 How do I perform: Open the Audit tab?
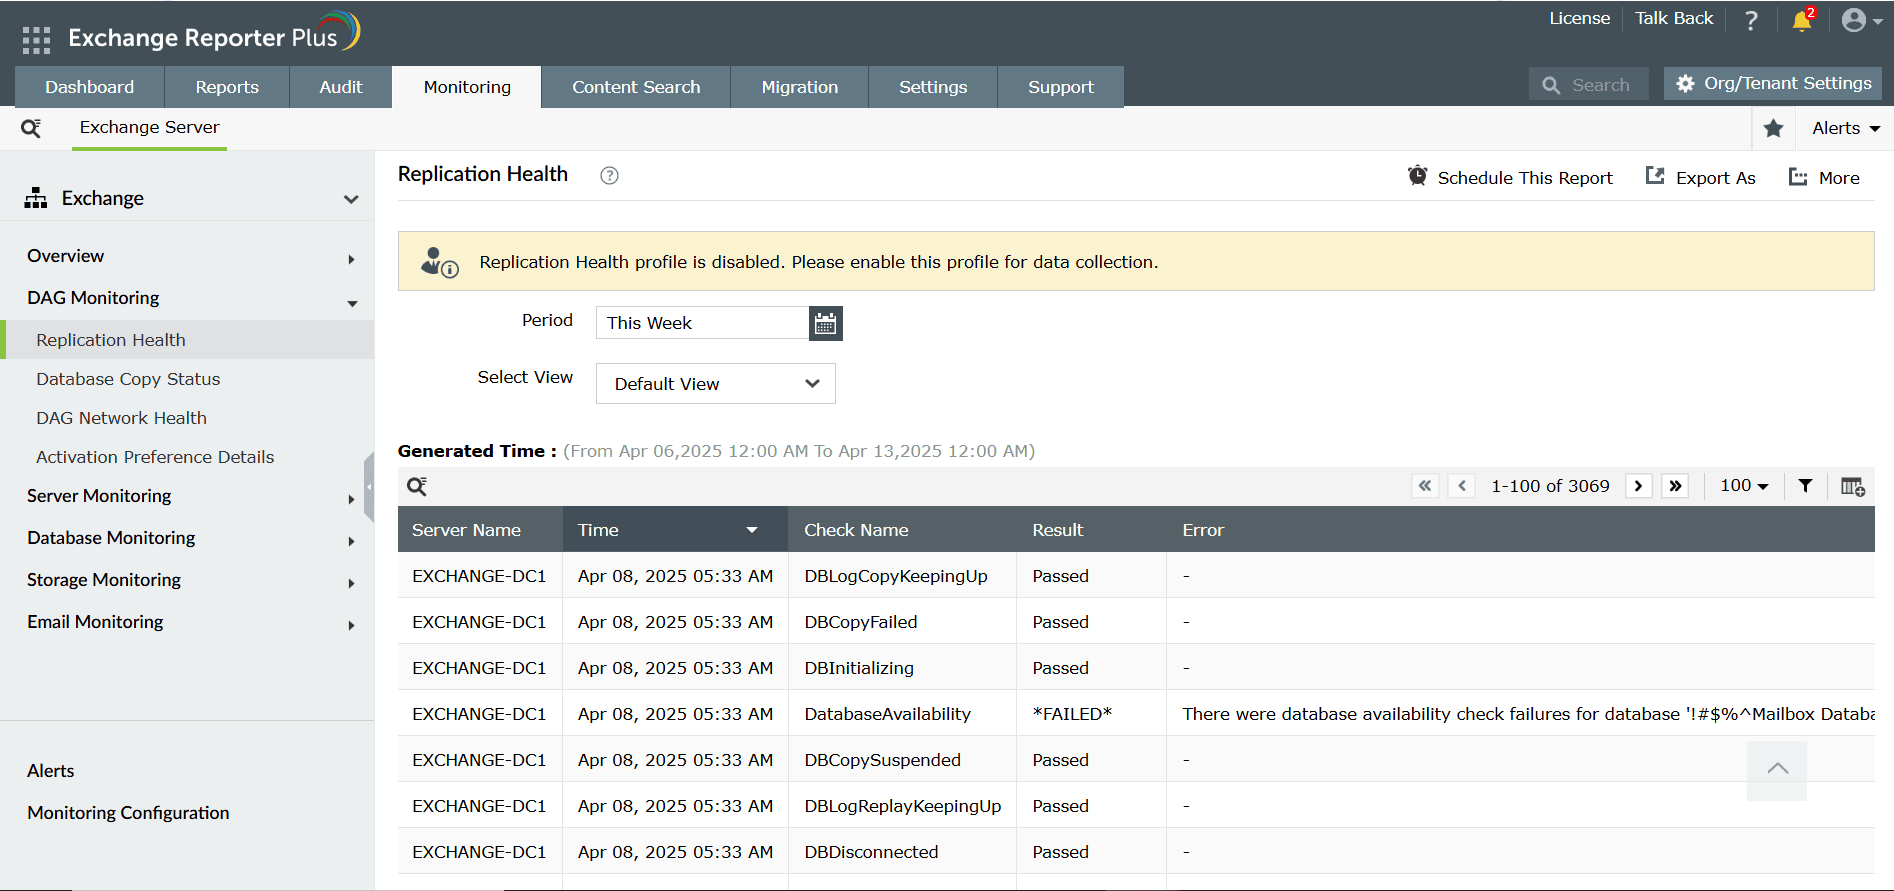pyautogui.click(x=341, y=87)
